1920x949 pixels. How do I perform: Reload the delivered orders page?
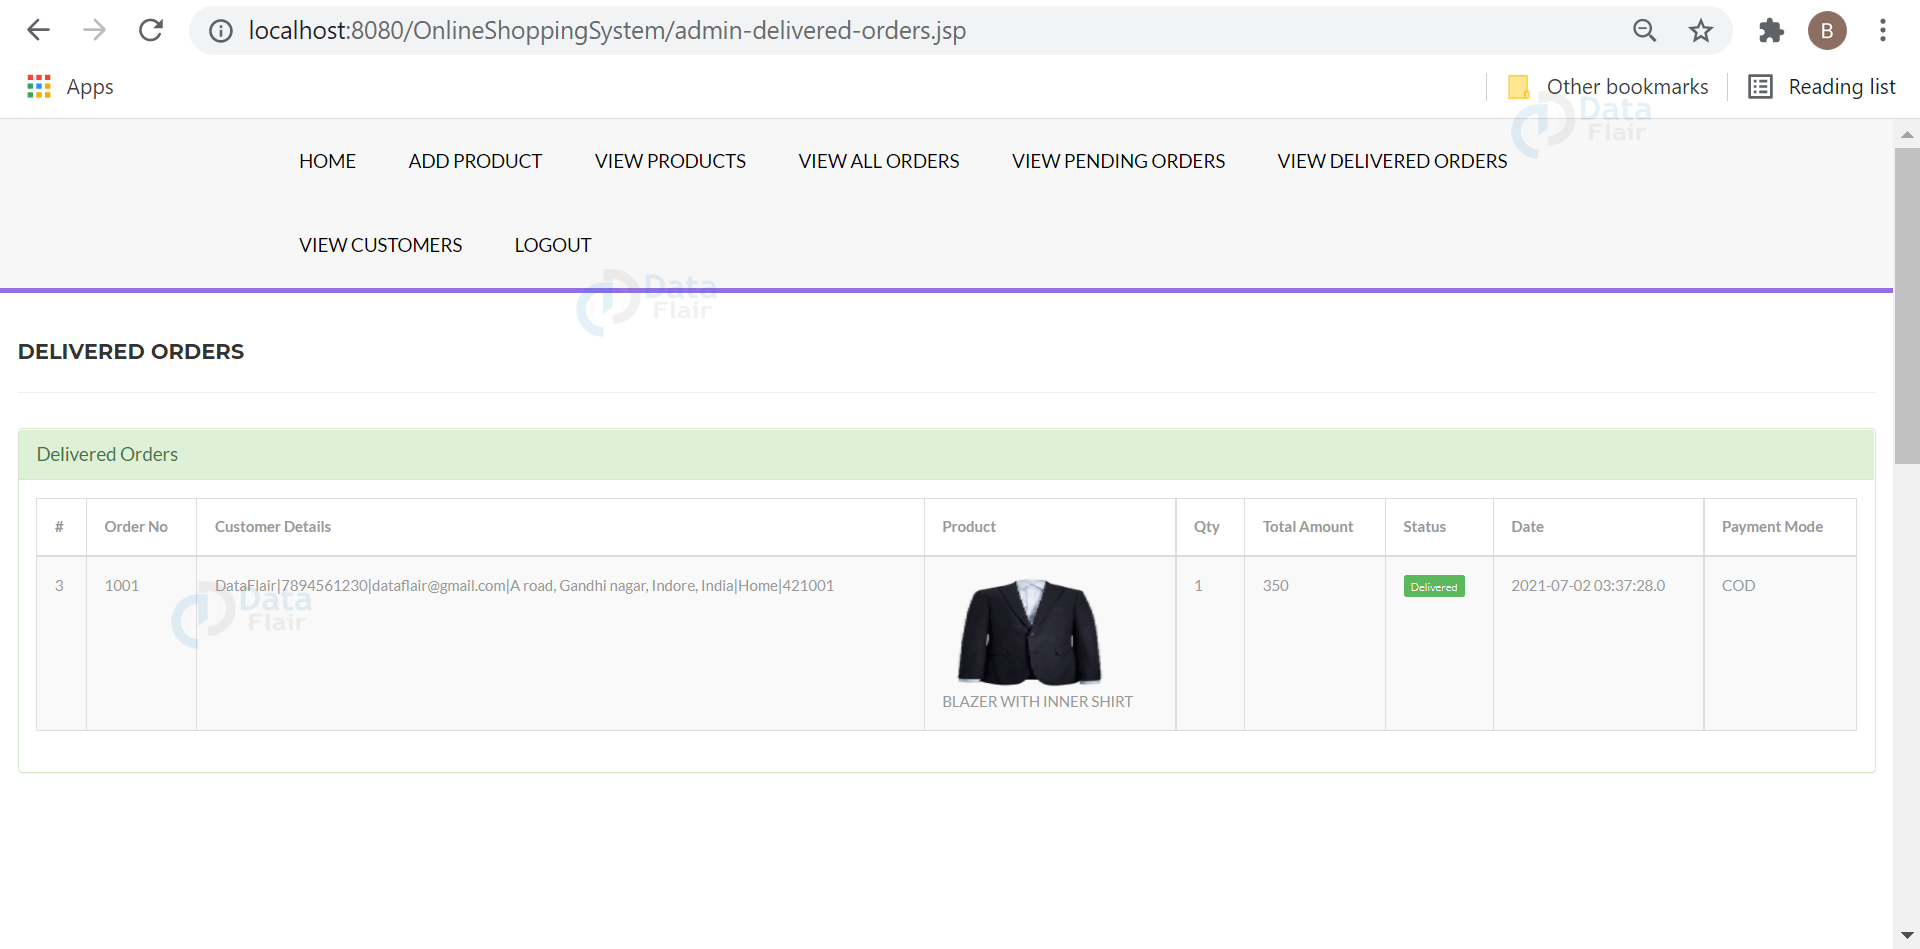tap(151, 30)
